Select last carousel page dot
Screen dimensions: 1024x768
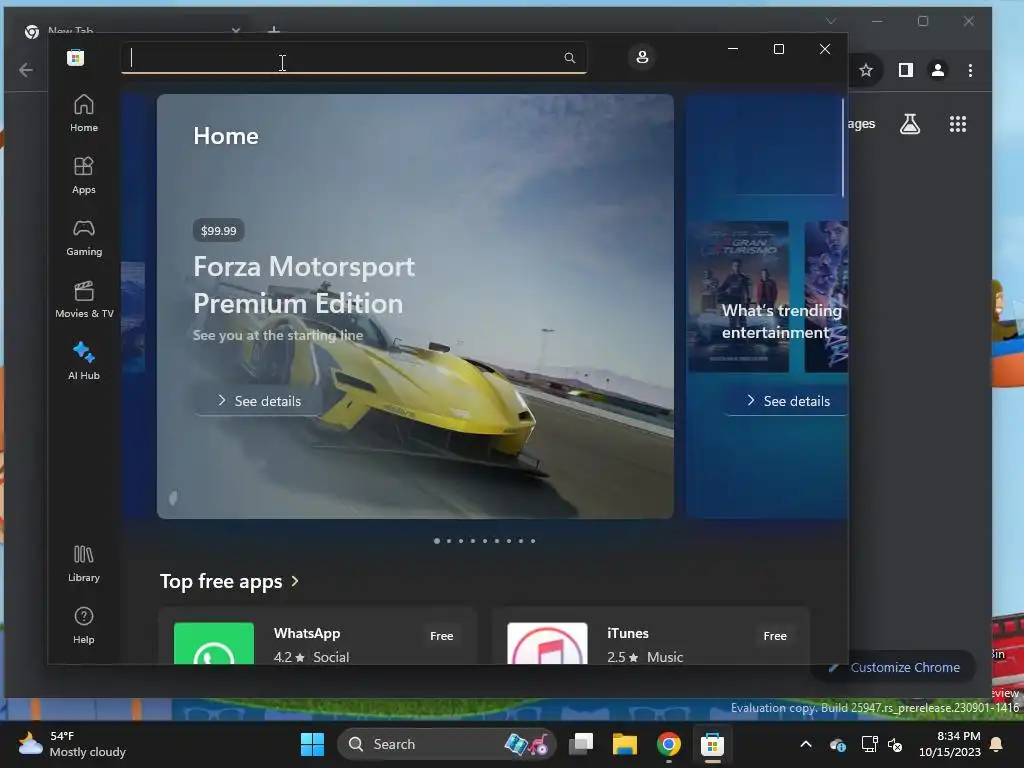tap(533, 541)
